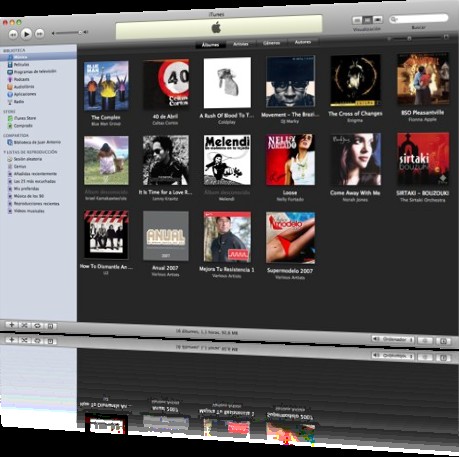
Task: Select the Come Away With Me album
Action: 355,159
